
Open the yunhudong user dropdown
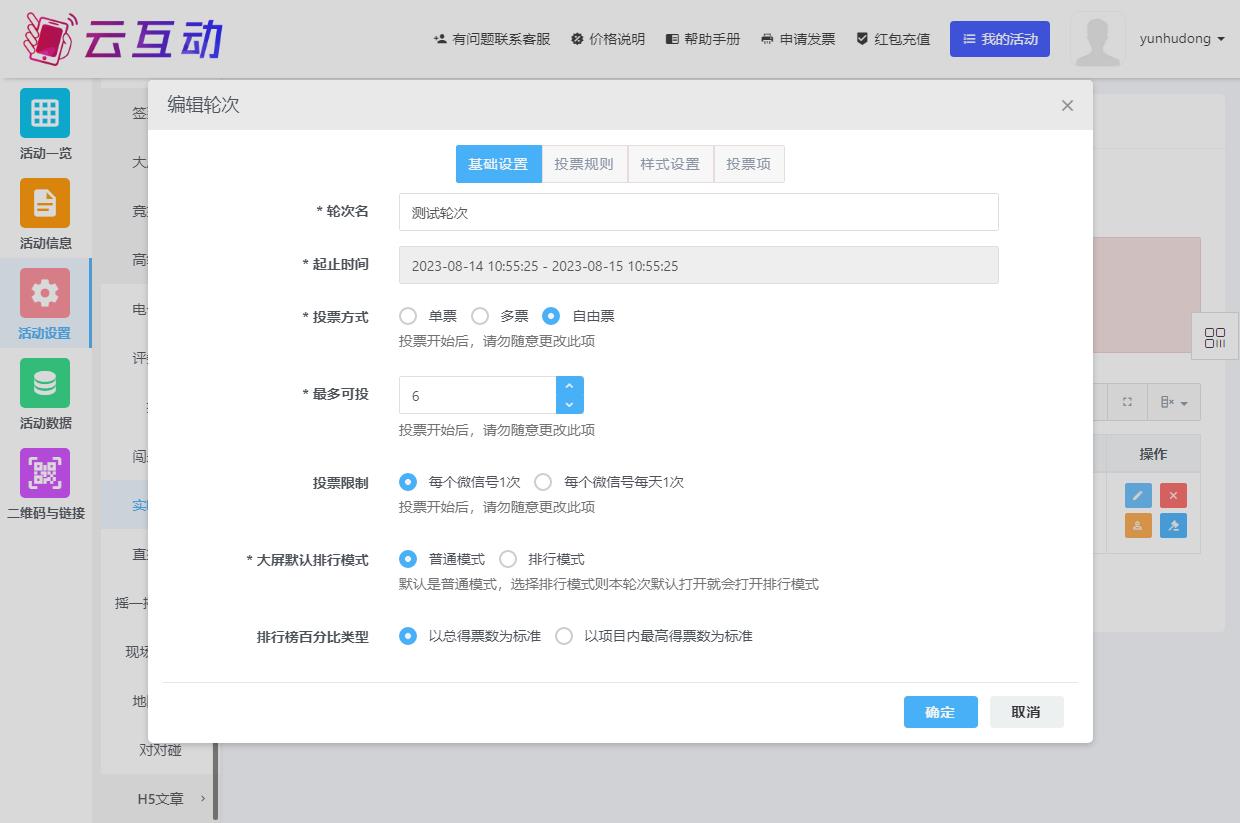pyautogui.click(x=1182, y=39)
